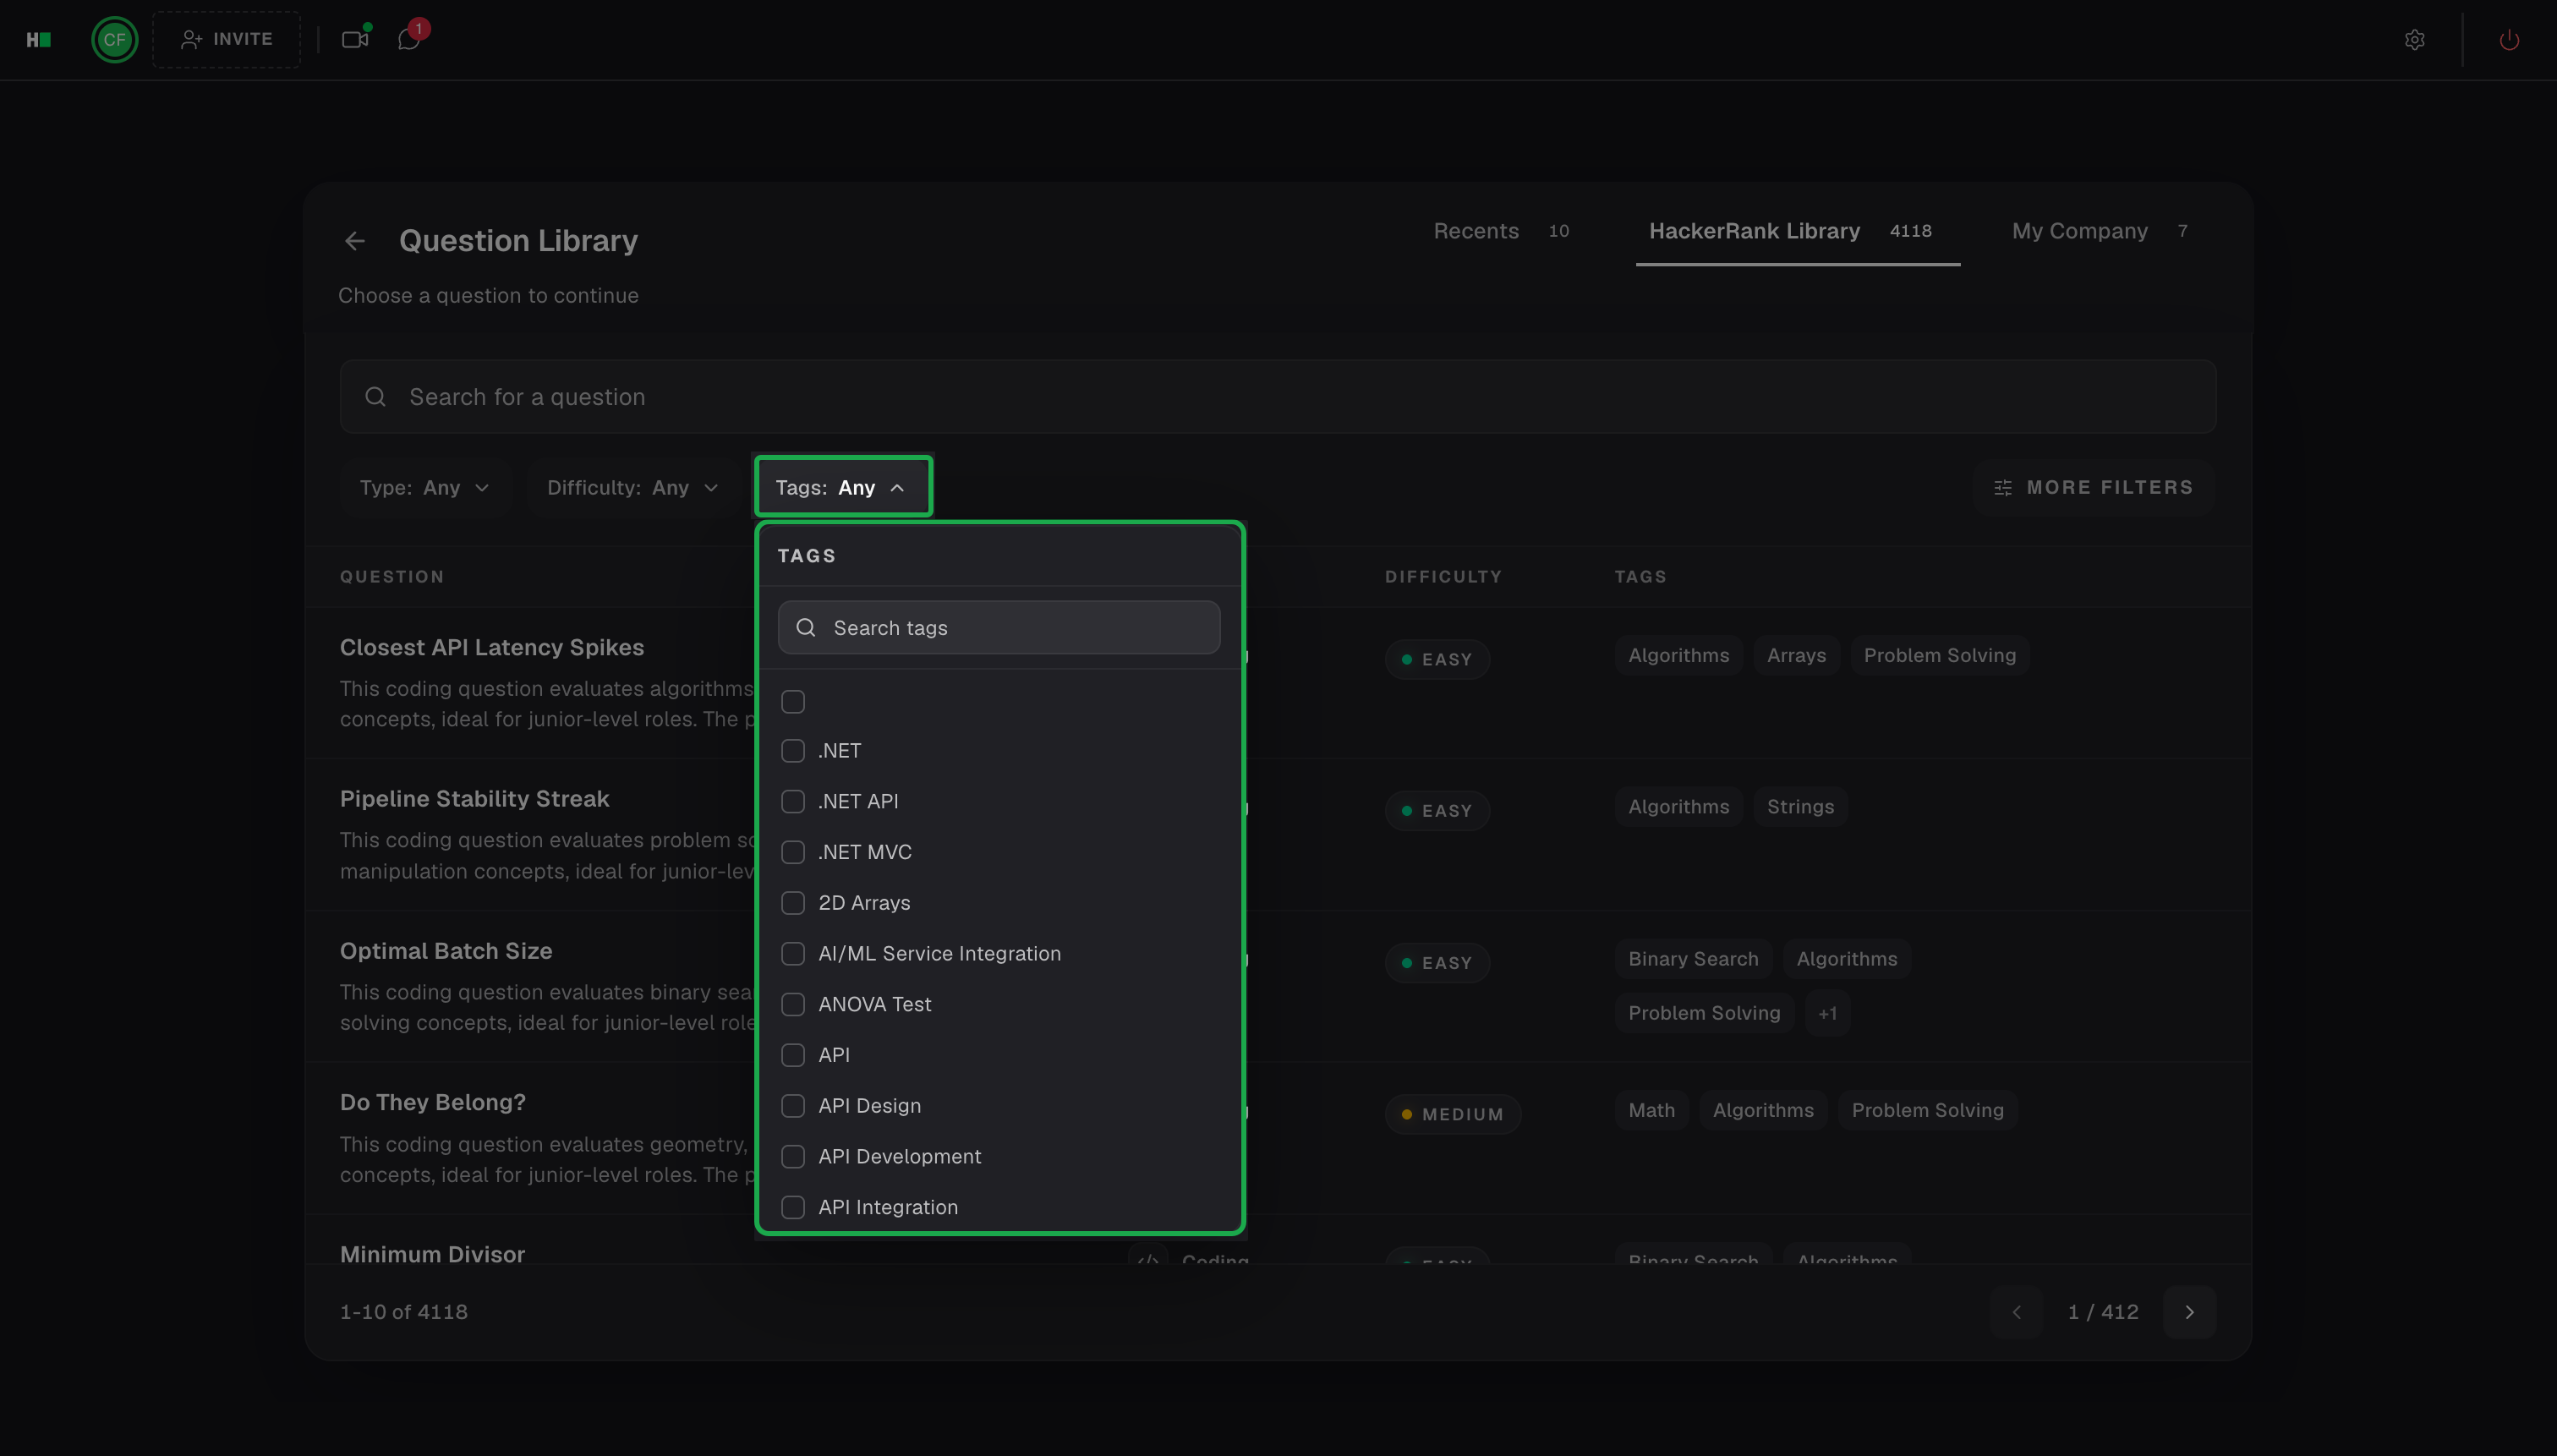Go to next page of questions
Screen dimensions: 2557x1456
pyautogui.click(x=2190, y=1312)
